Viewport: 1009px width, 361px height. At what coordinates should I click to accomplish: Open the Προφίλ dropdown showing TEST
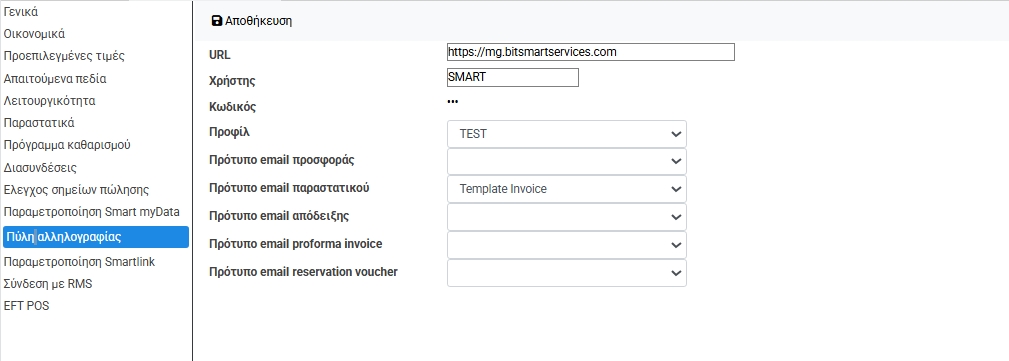tap(567, 134)
